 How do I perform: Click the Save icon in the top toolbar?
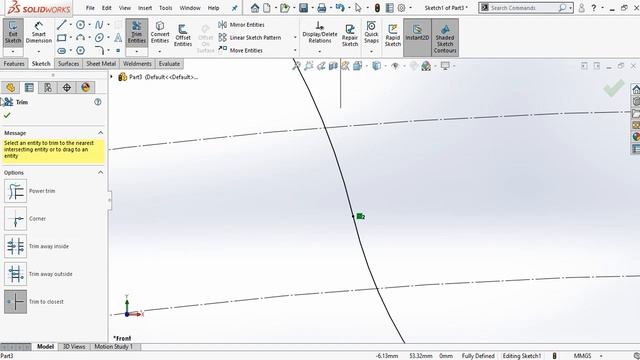(303, 8)
